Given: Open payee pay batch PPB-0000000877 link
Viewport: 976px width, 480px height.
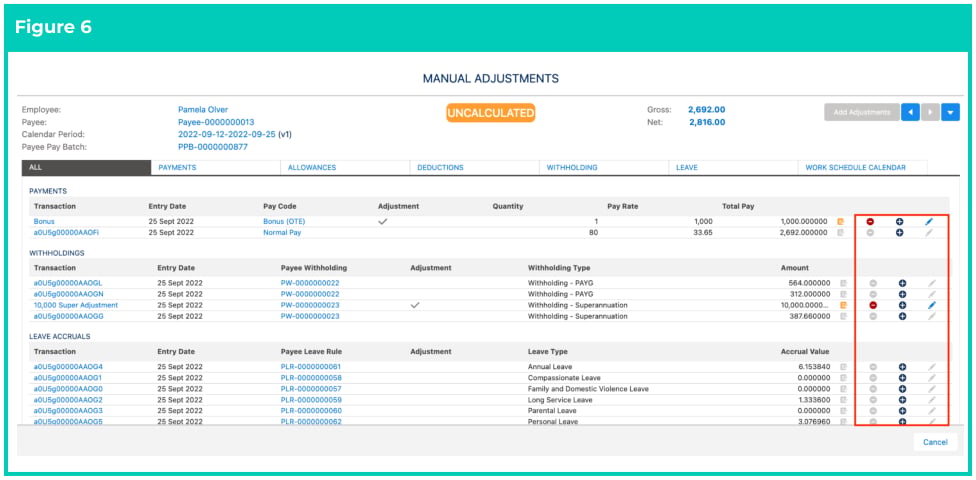Looking at the screenshot, I should click(x=213, y=147).
